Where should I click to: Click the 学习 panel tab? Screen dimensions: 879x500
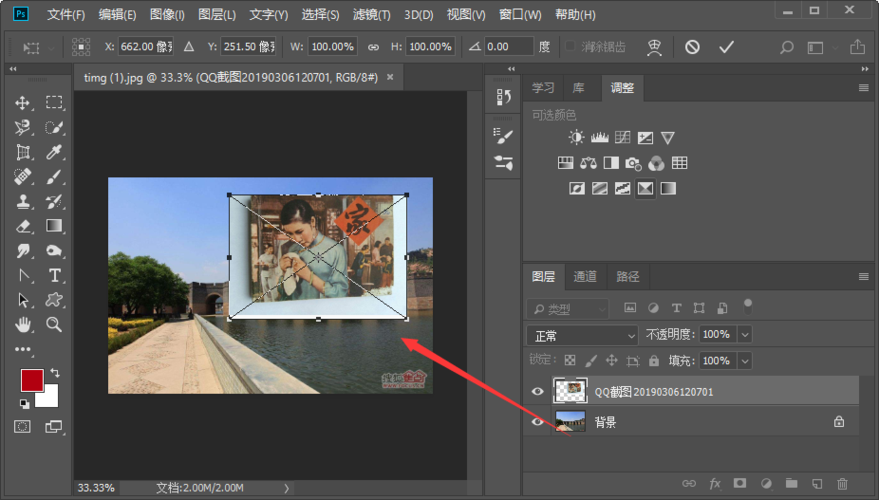[x=543, y=88]
